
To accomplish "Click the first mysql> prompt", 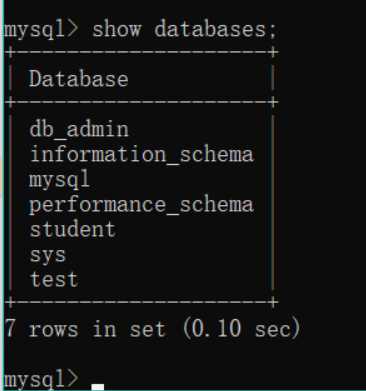I will click(x=42, y=30).
